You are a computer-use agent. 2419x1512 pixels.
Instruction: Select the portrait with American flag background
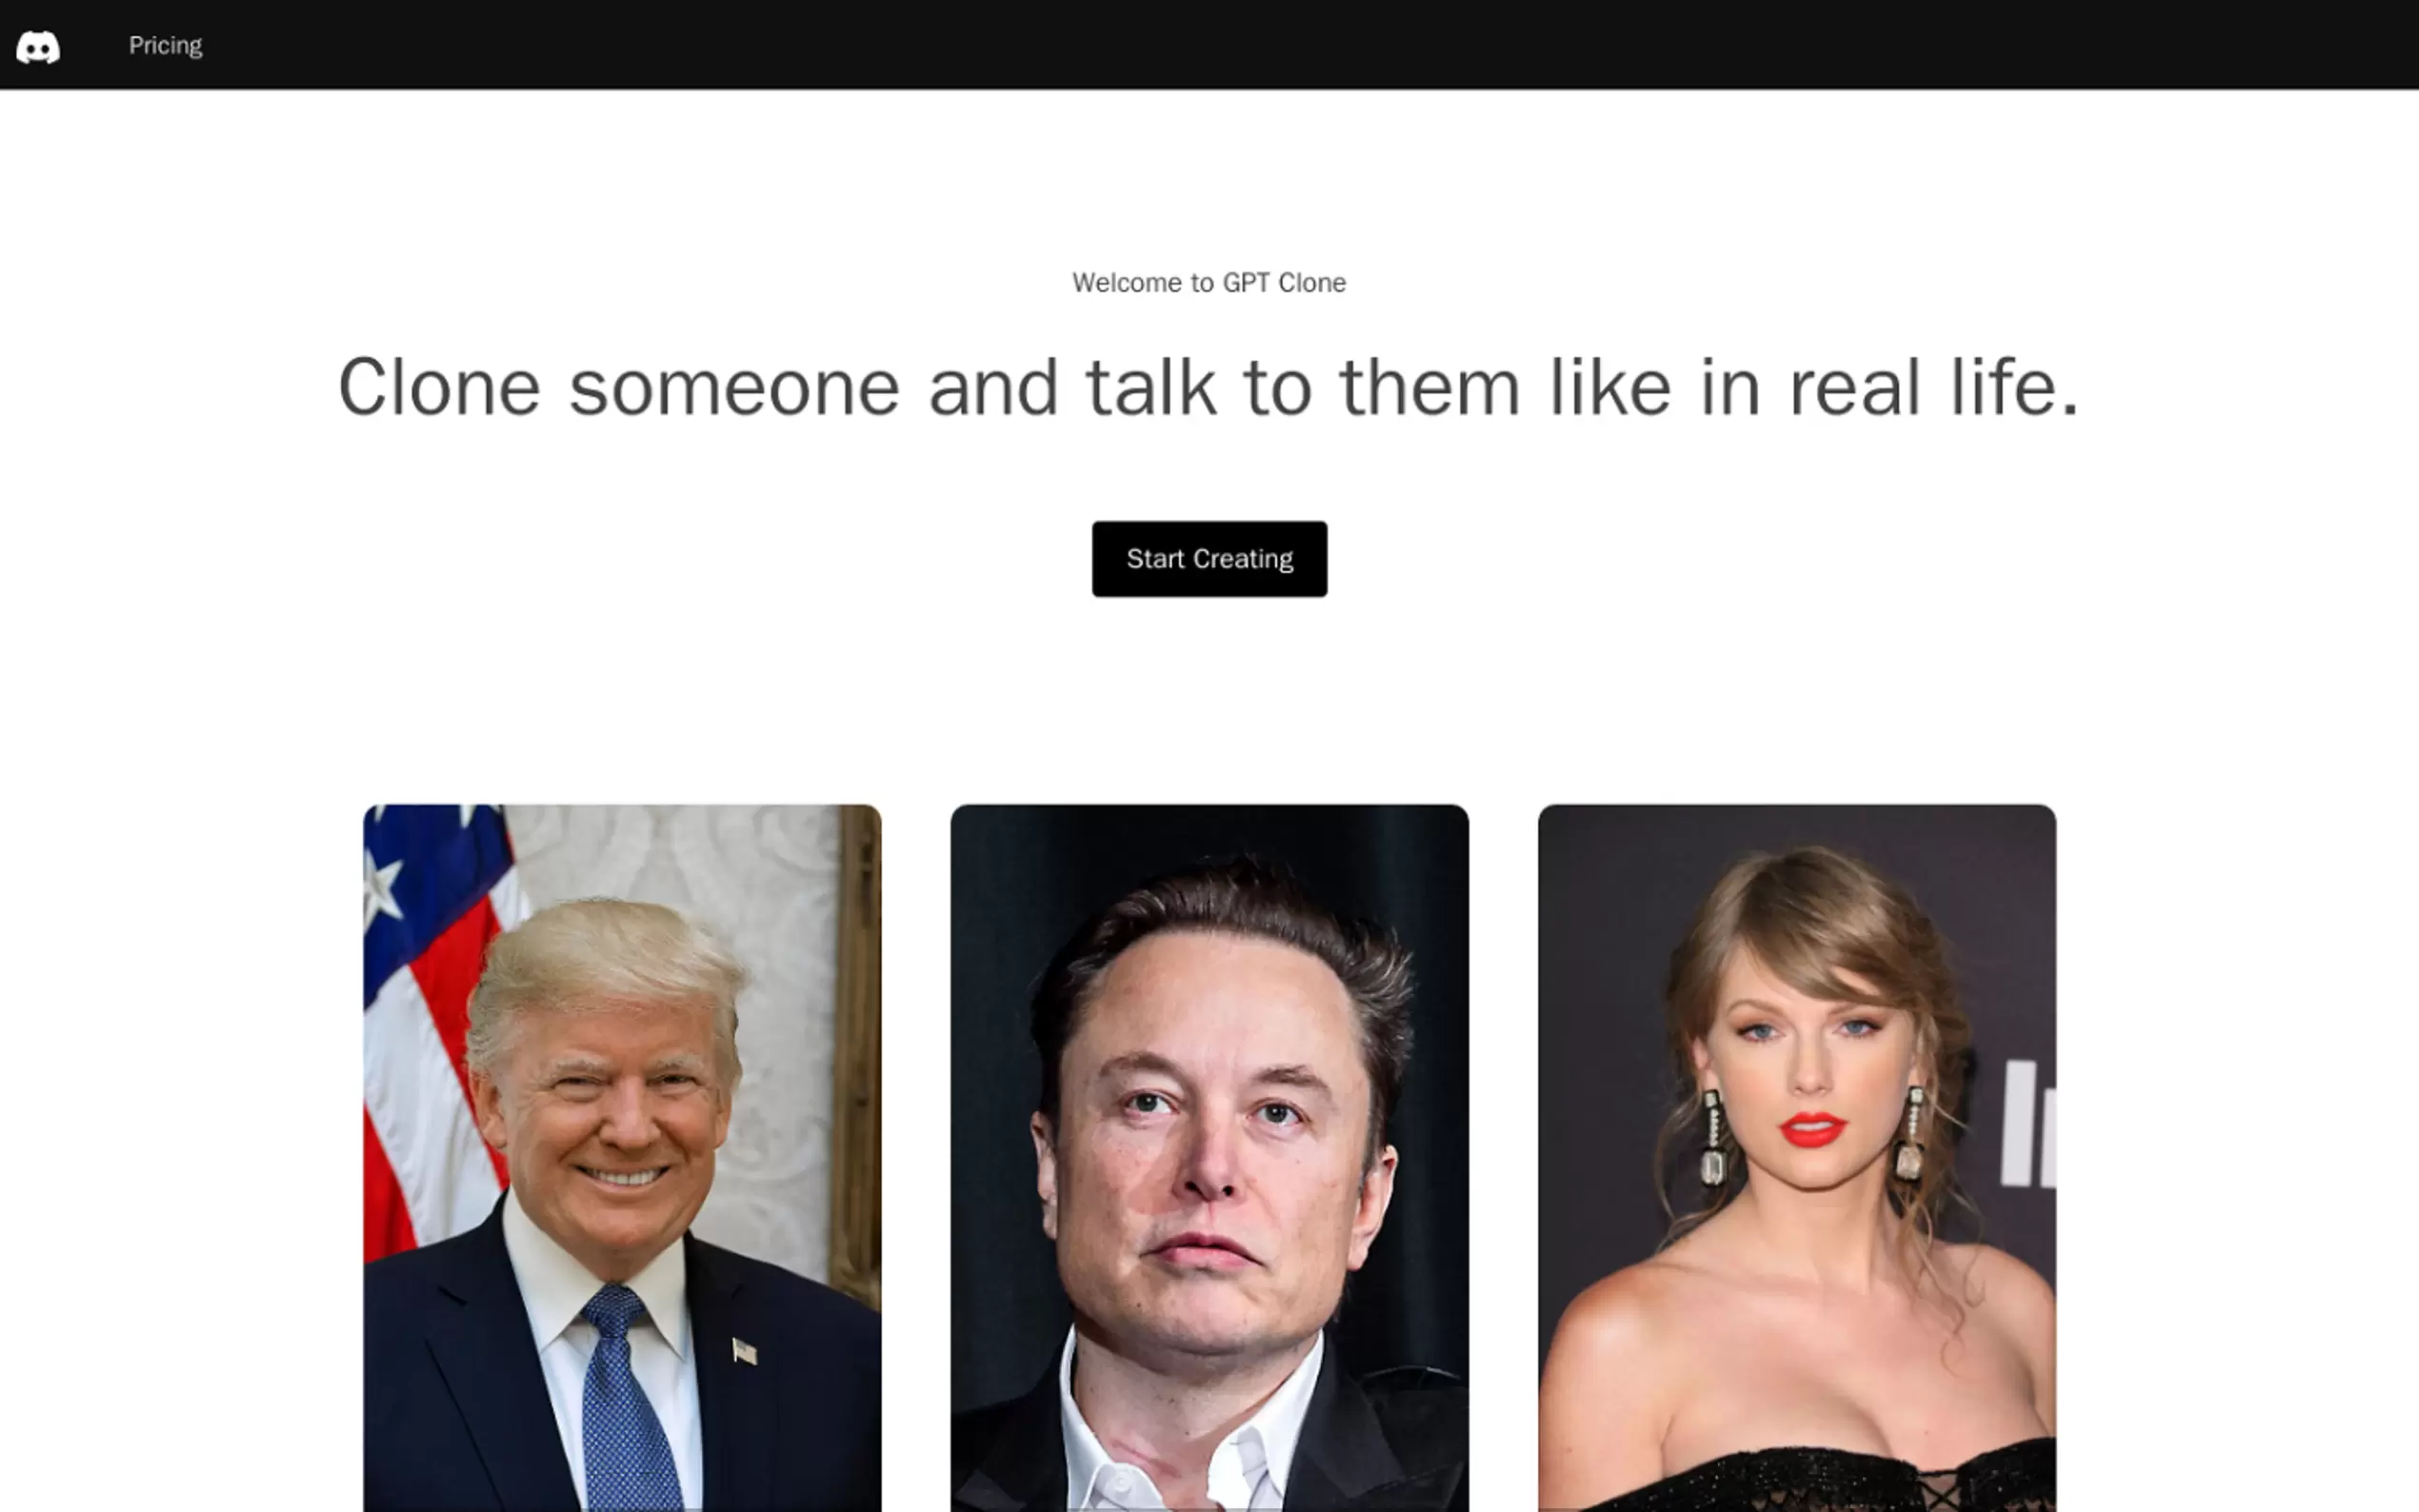pos(622,1158)
